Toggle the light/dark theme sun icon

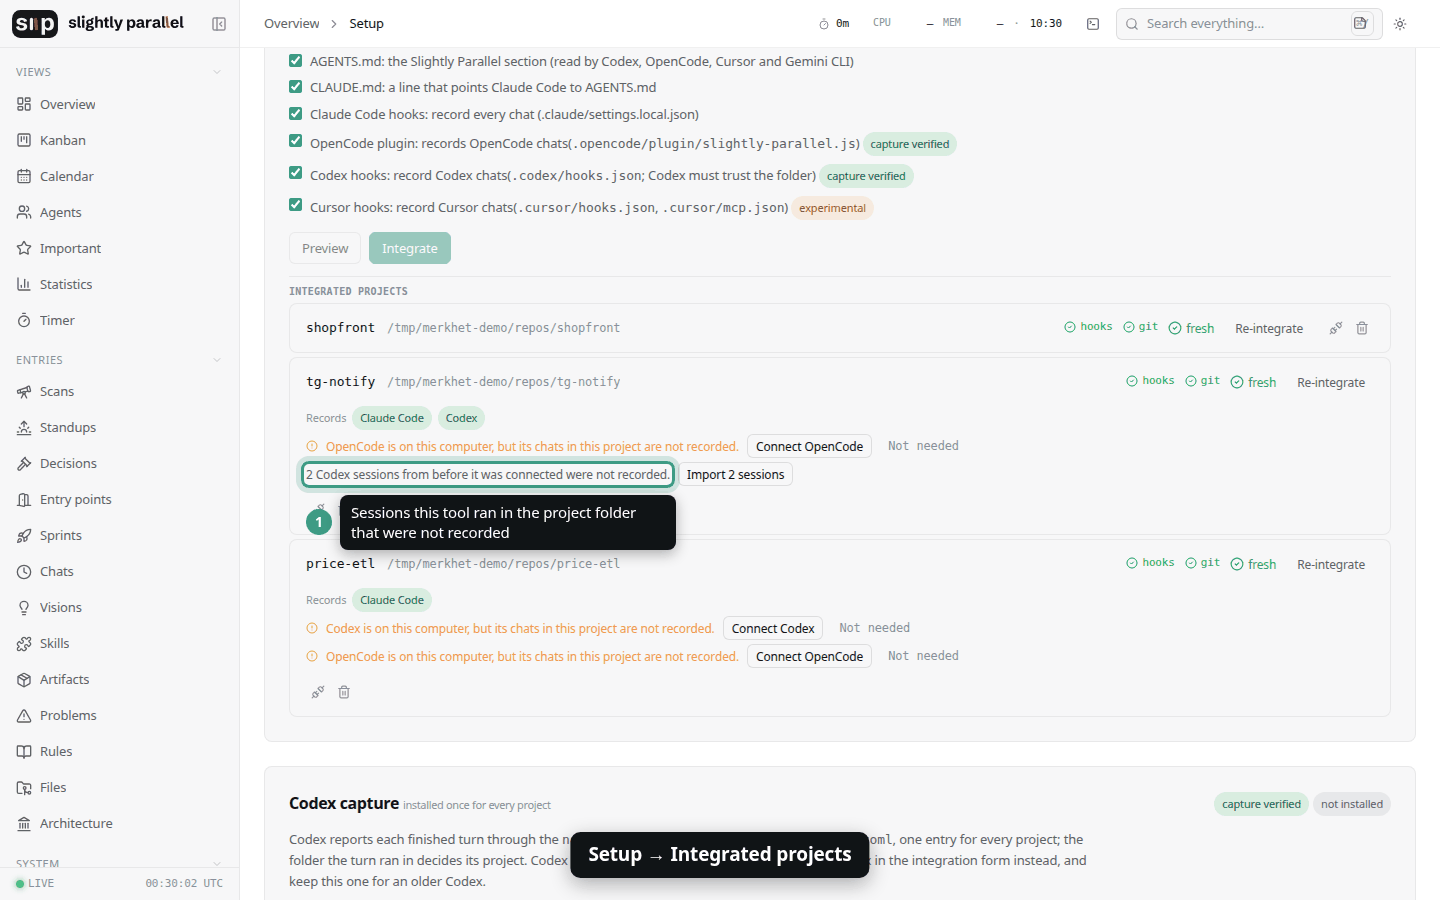click(1400, 24)
